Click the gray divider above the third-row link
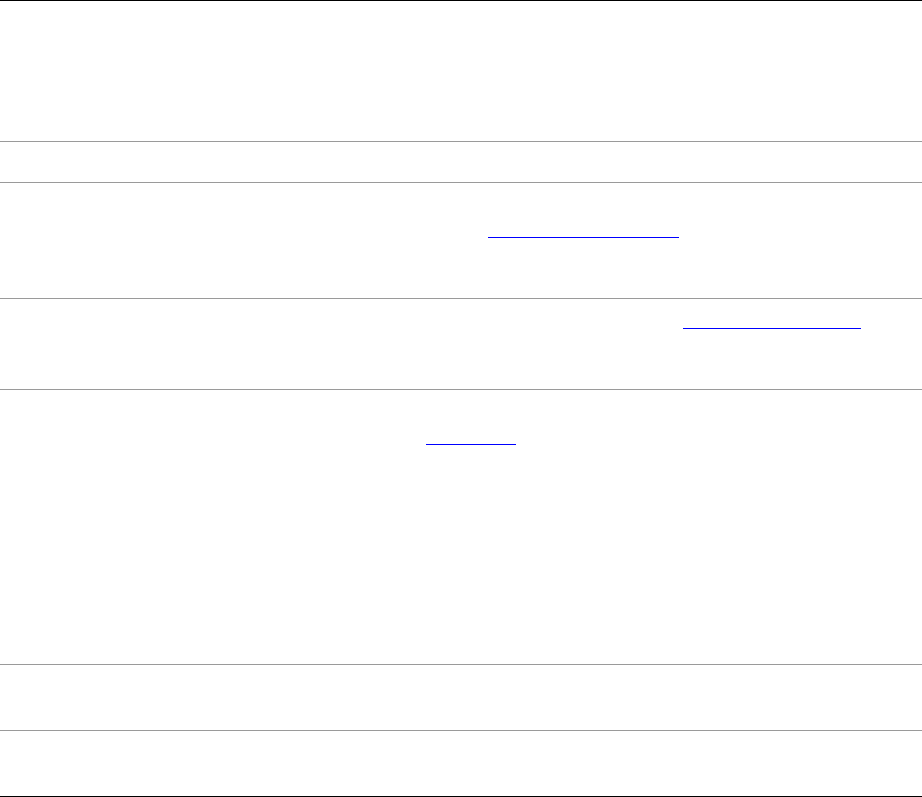Image resolution: width=922 pixels, height=797 pixels. pos(460,182)
